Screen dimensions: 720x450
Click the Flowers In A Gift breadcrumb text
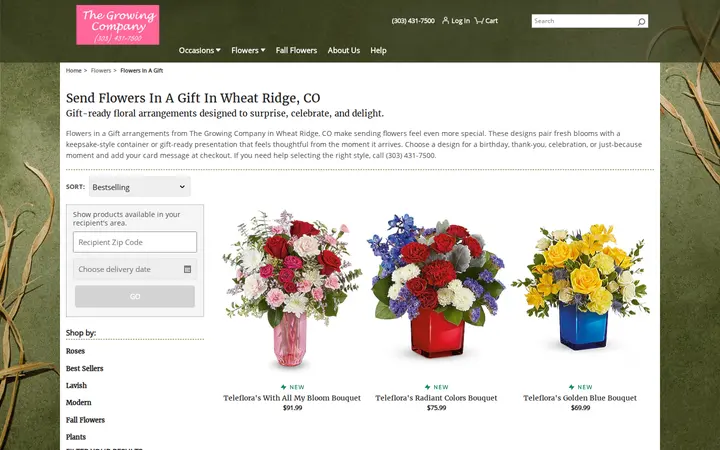click(141, 71)
